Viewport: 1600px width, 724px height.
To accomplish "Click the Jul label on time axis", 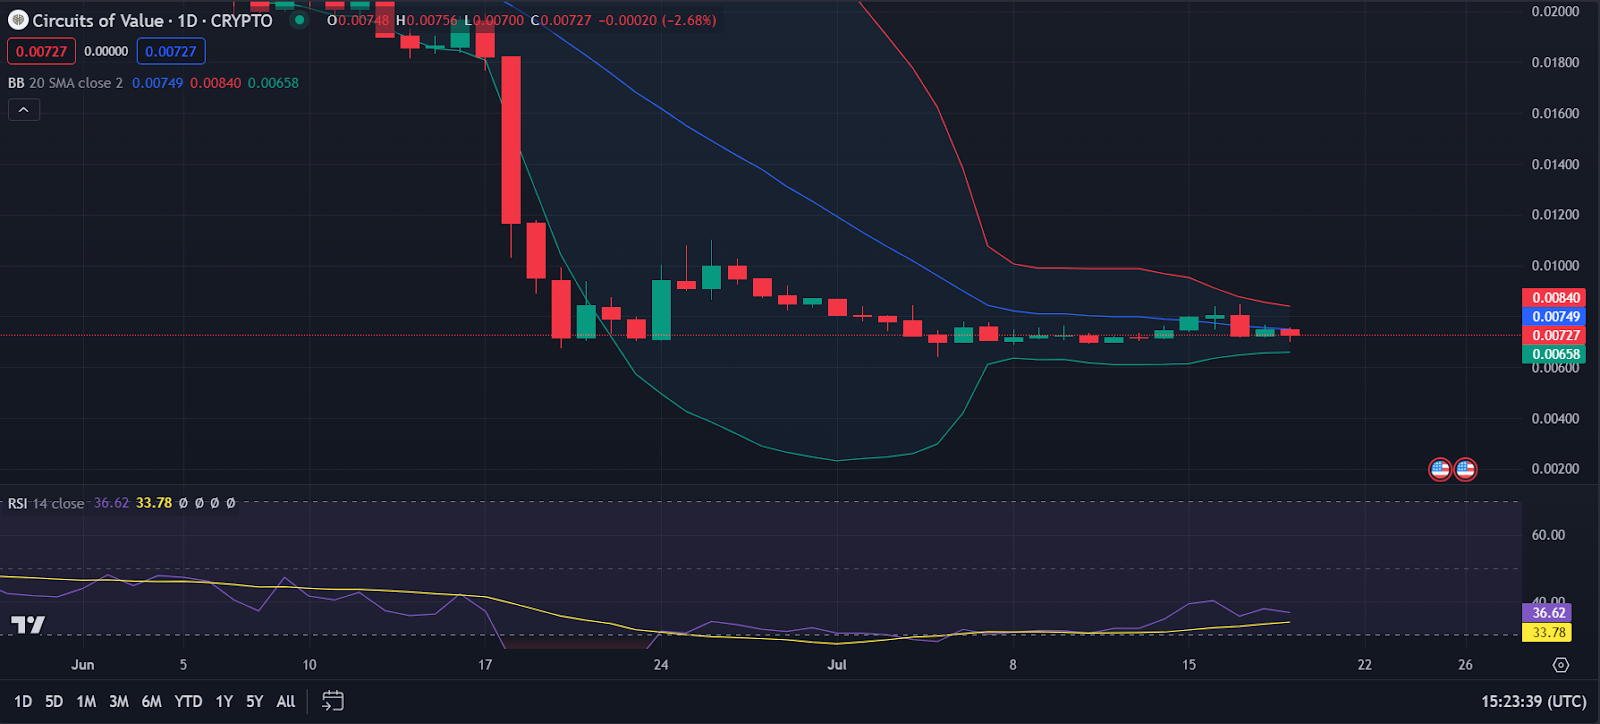I will [837, 665].
